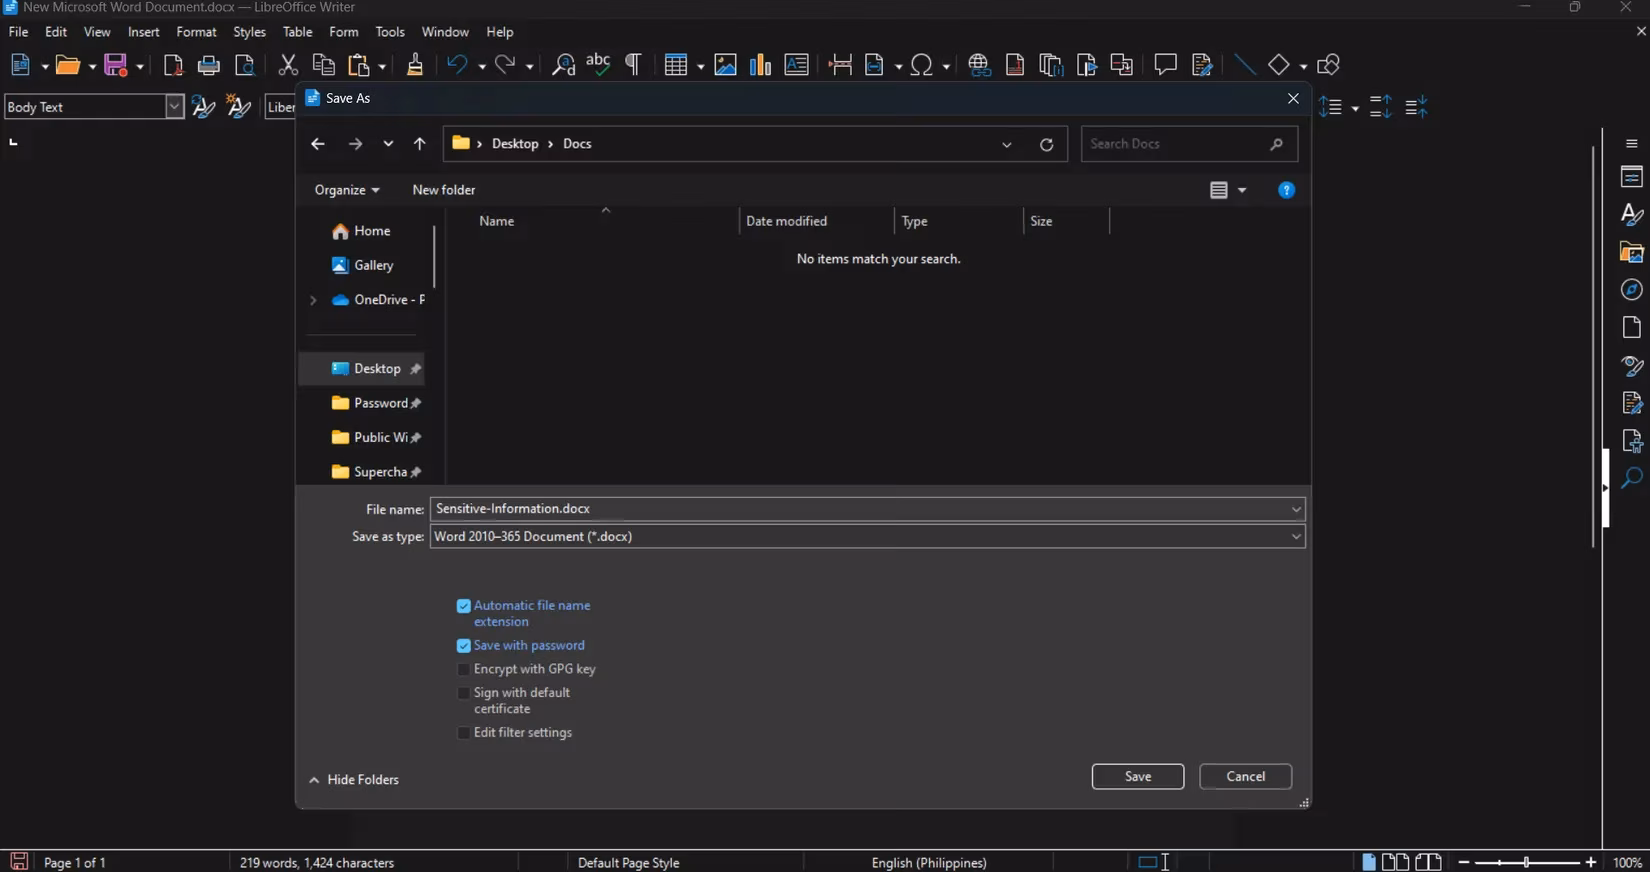Image resolution: width=1650 pixels, height=872 pixels.
Task: Click the Insert Special Character omega icon
Action: tap(922, 65)
